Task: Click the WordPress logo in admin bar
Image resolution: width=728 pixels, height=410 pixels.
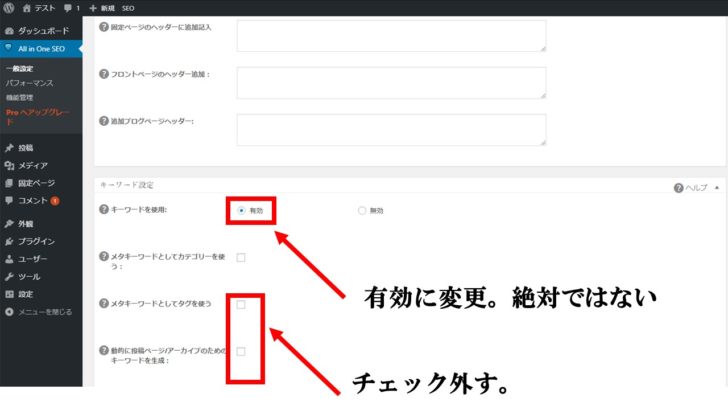Action: (x=9, y=8)
